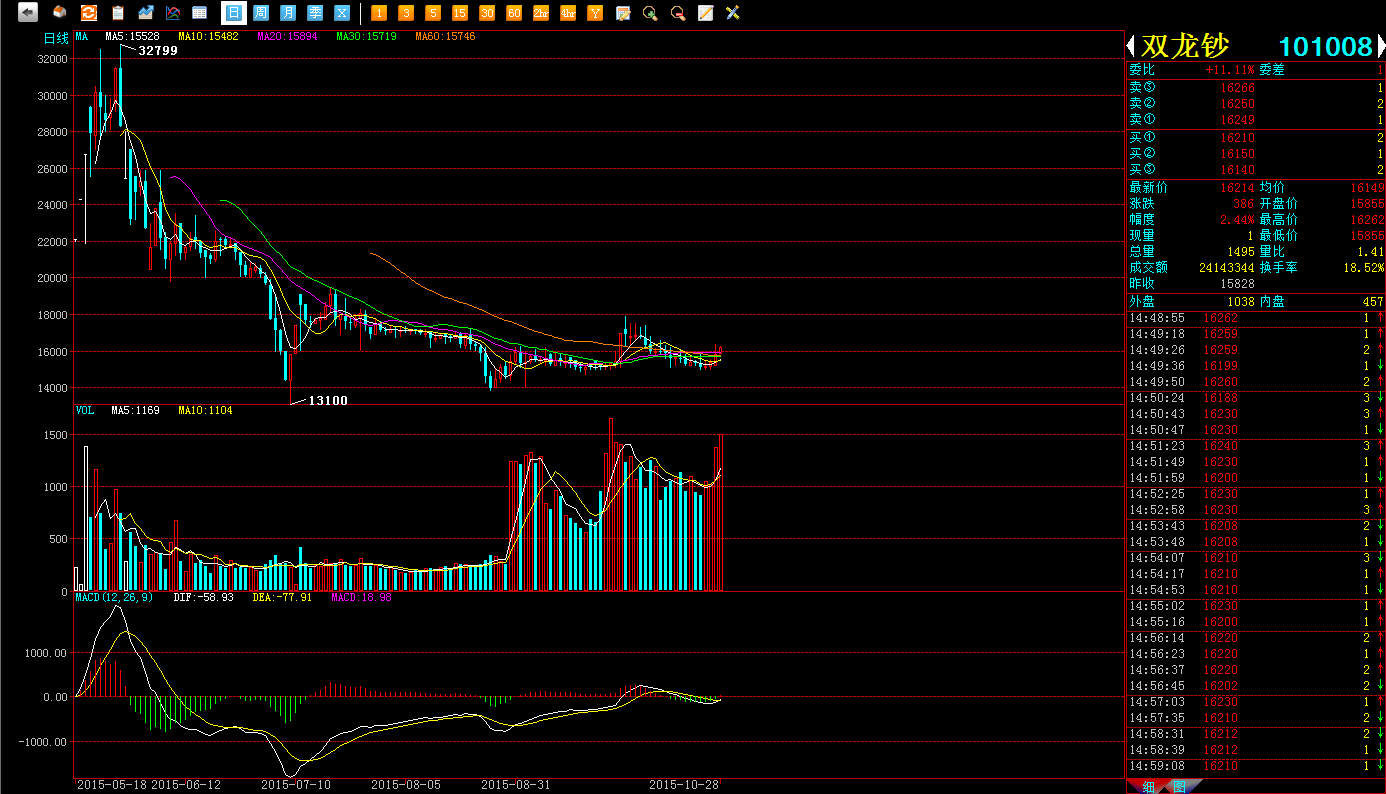
Task: Switch to the 图 chart tab
Action: point(1179,787)
